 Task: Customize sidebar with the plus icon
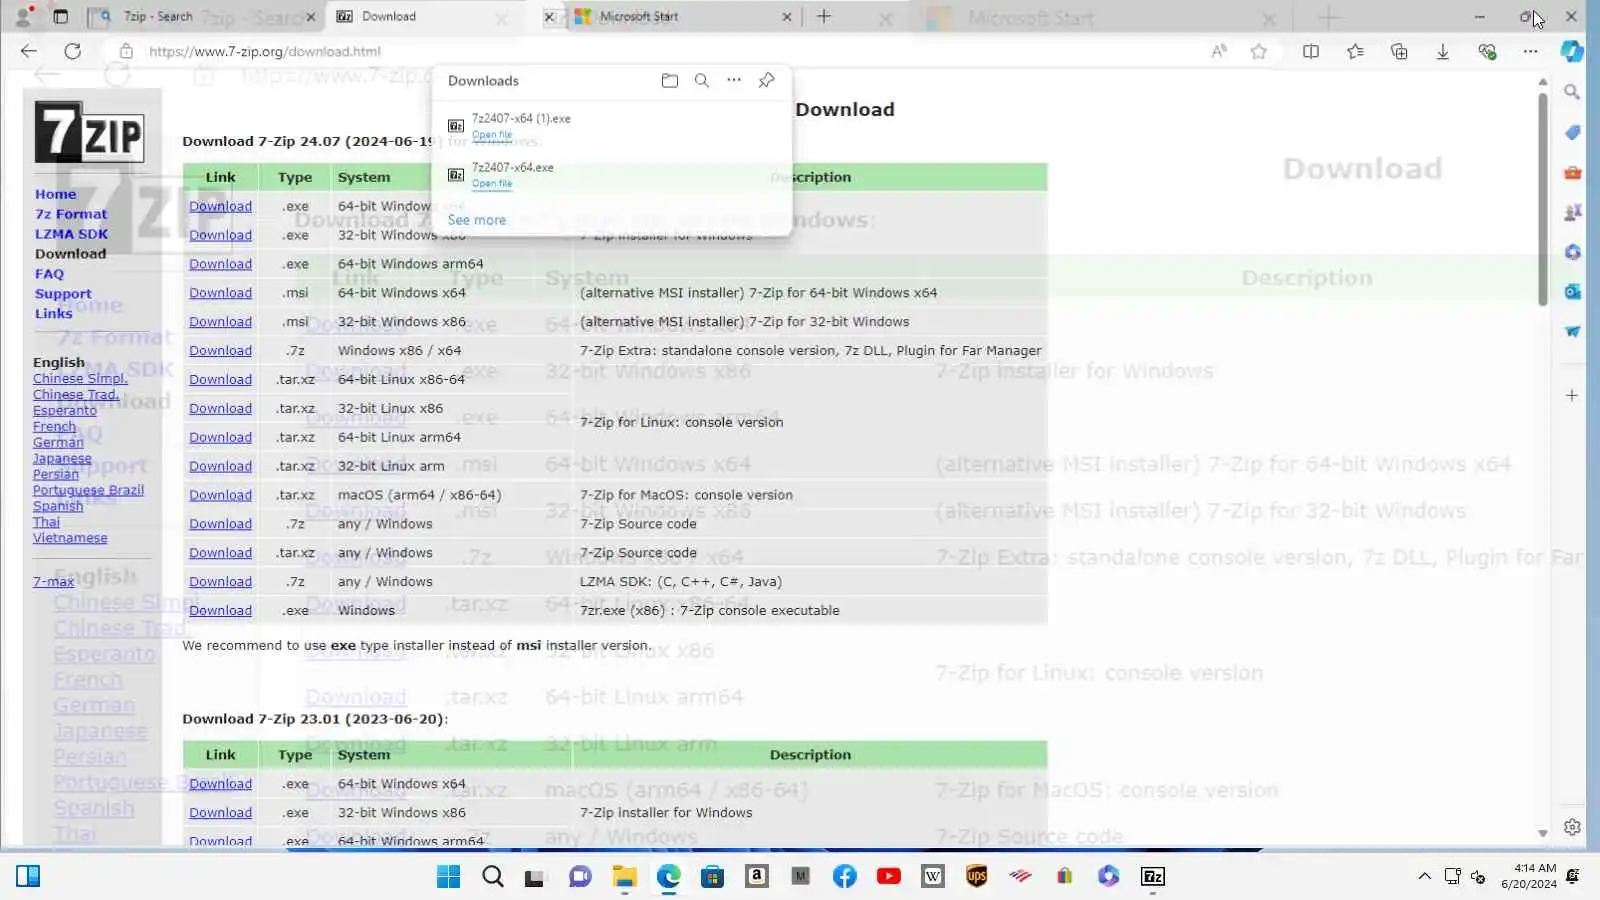point(1572,395)
